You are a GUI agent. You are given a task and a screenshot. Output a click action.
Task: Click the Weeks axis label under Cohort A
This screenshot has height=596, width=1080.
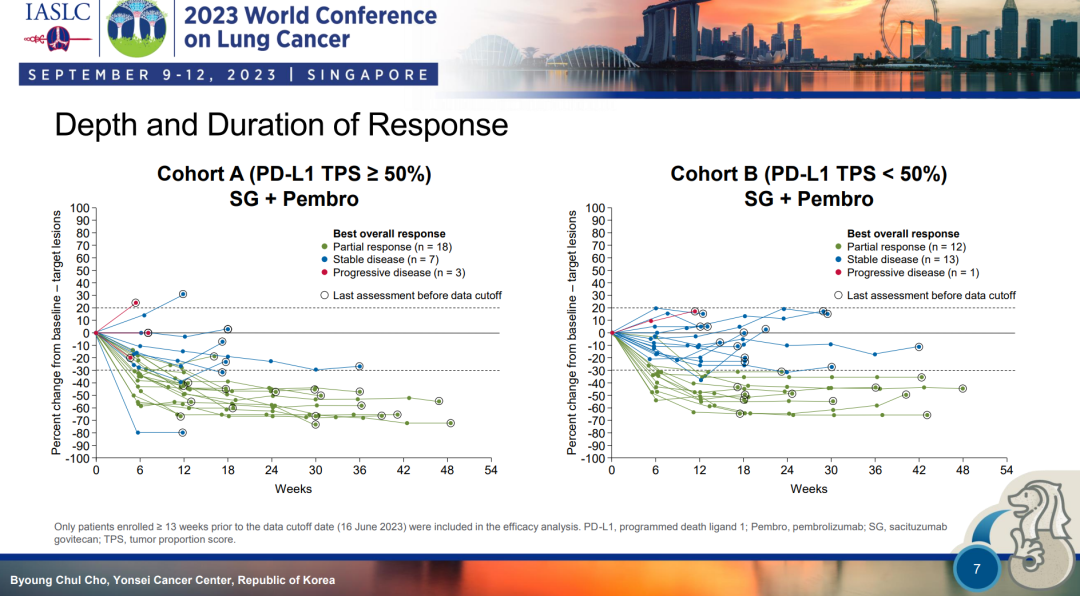click(293, 489)
